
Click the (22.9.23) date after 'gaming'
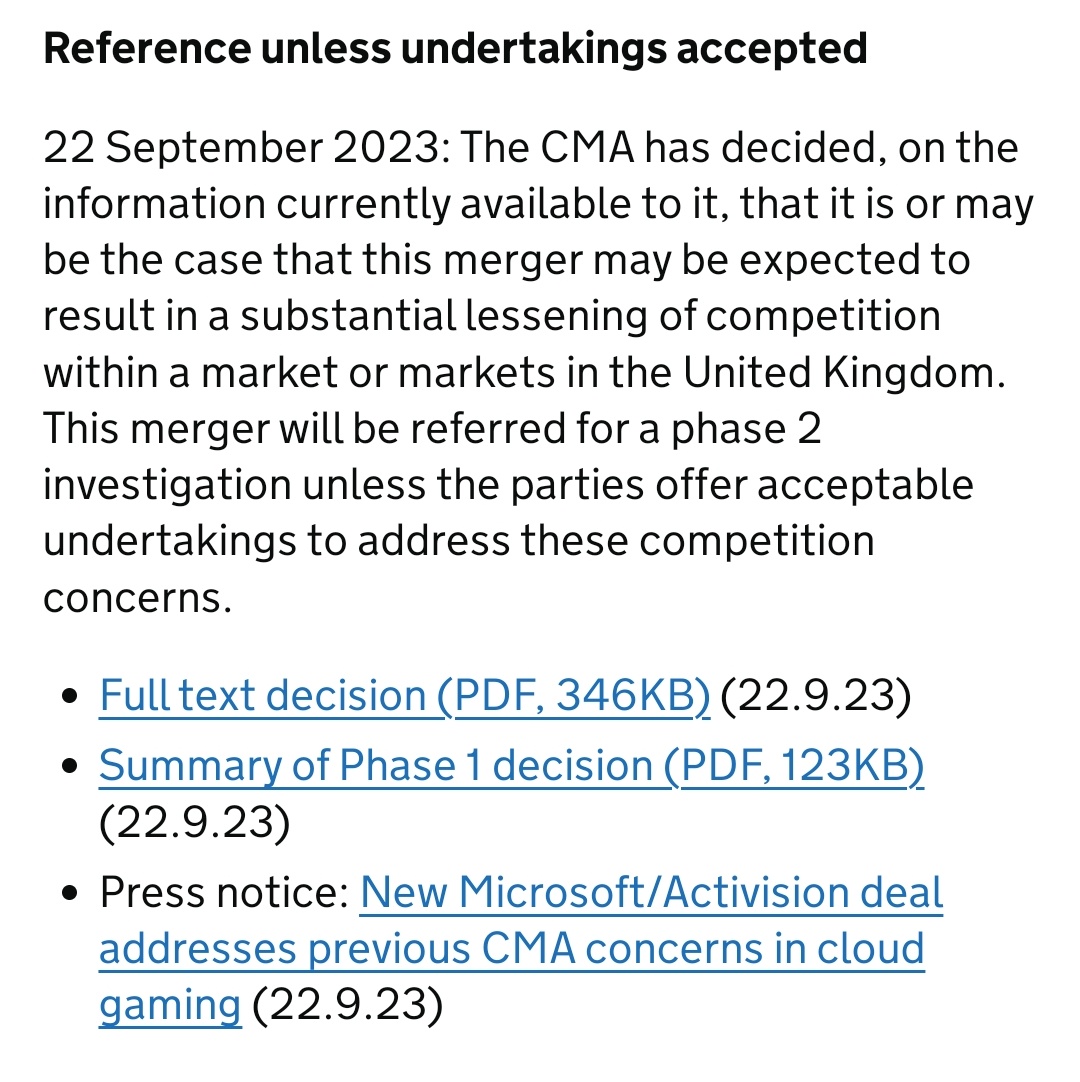coord(348,1005)
